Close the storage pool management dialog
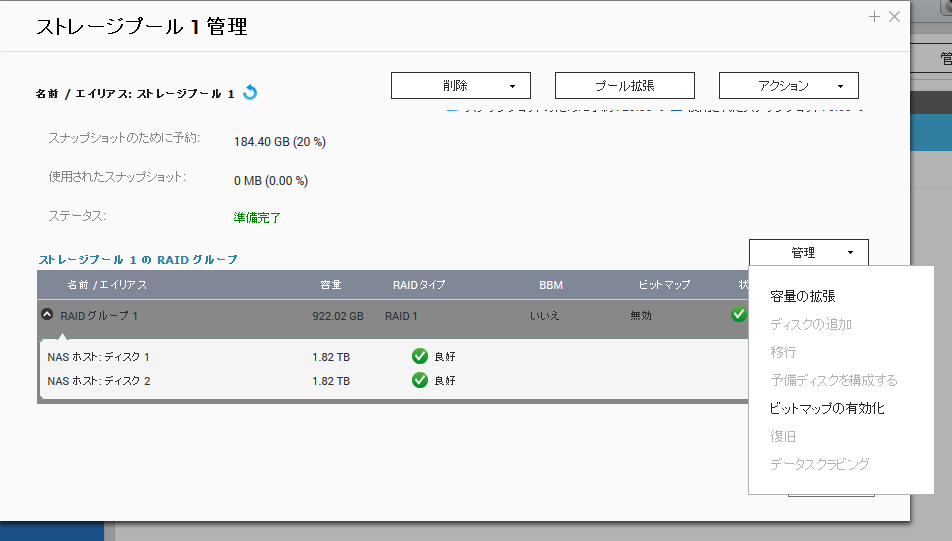Image resolution: width=952 pixels, height=541 pixels. [894, 17]
